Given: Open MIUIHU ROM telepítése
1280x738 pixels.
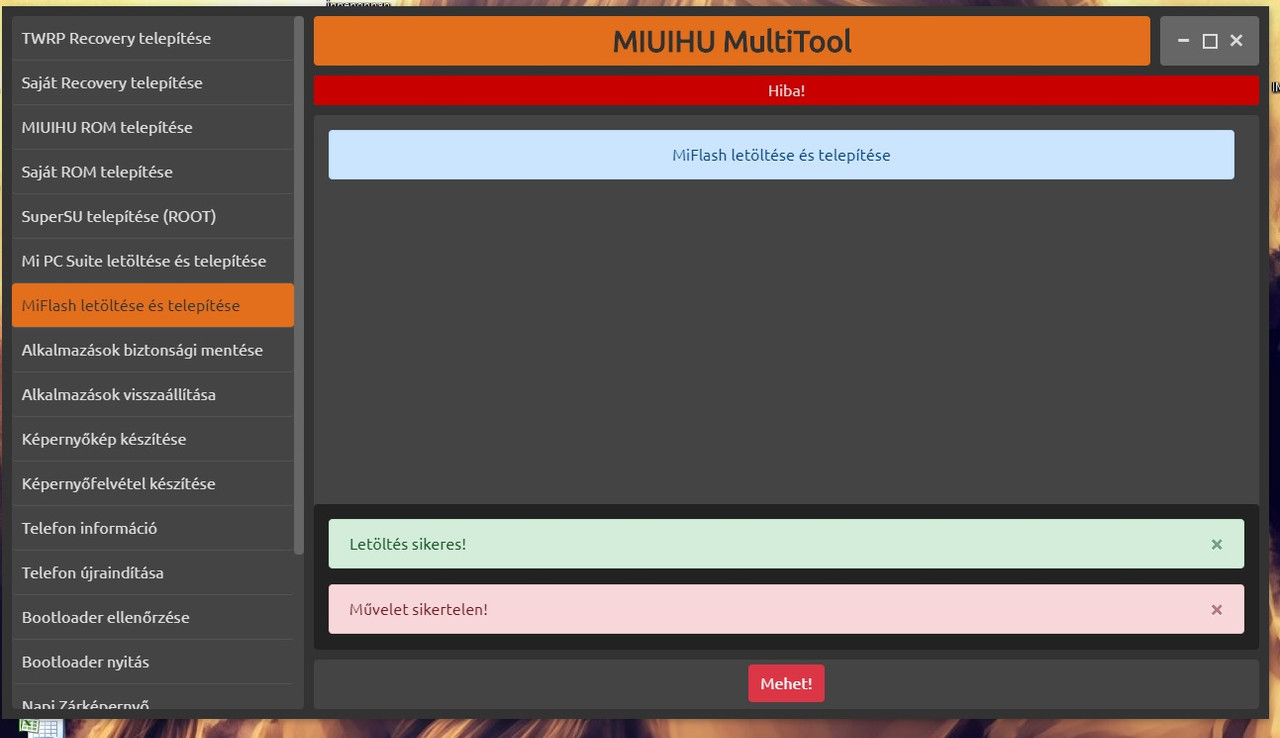Looking at the screenshot, I should (153, 127).
